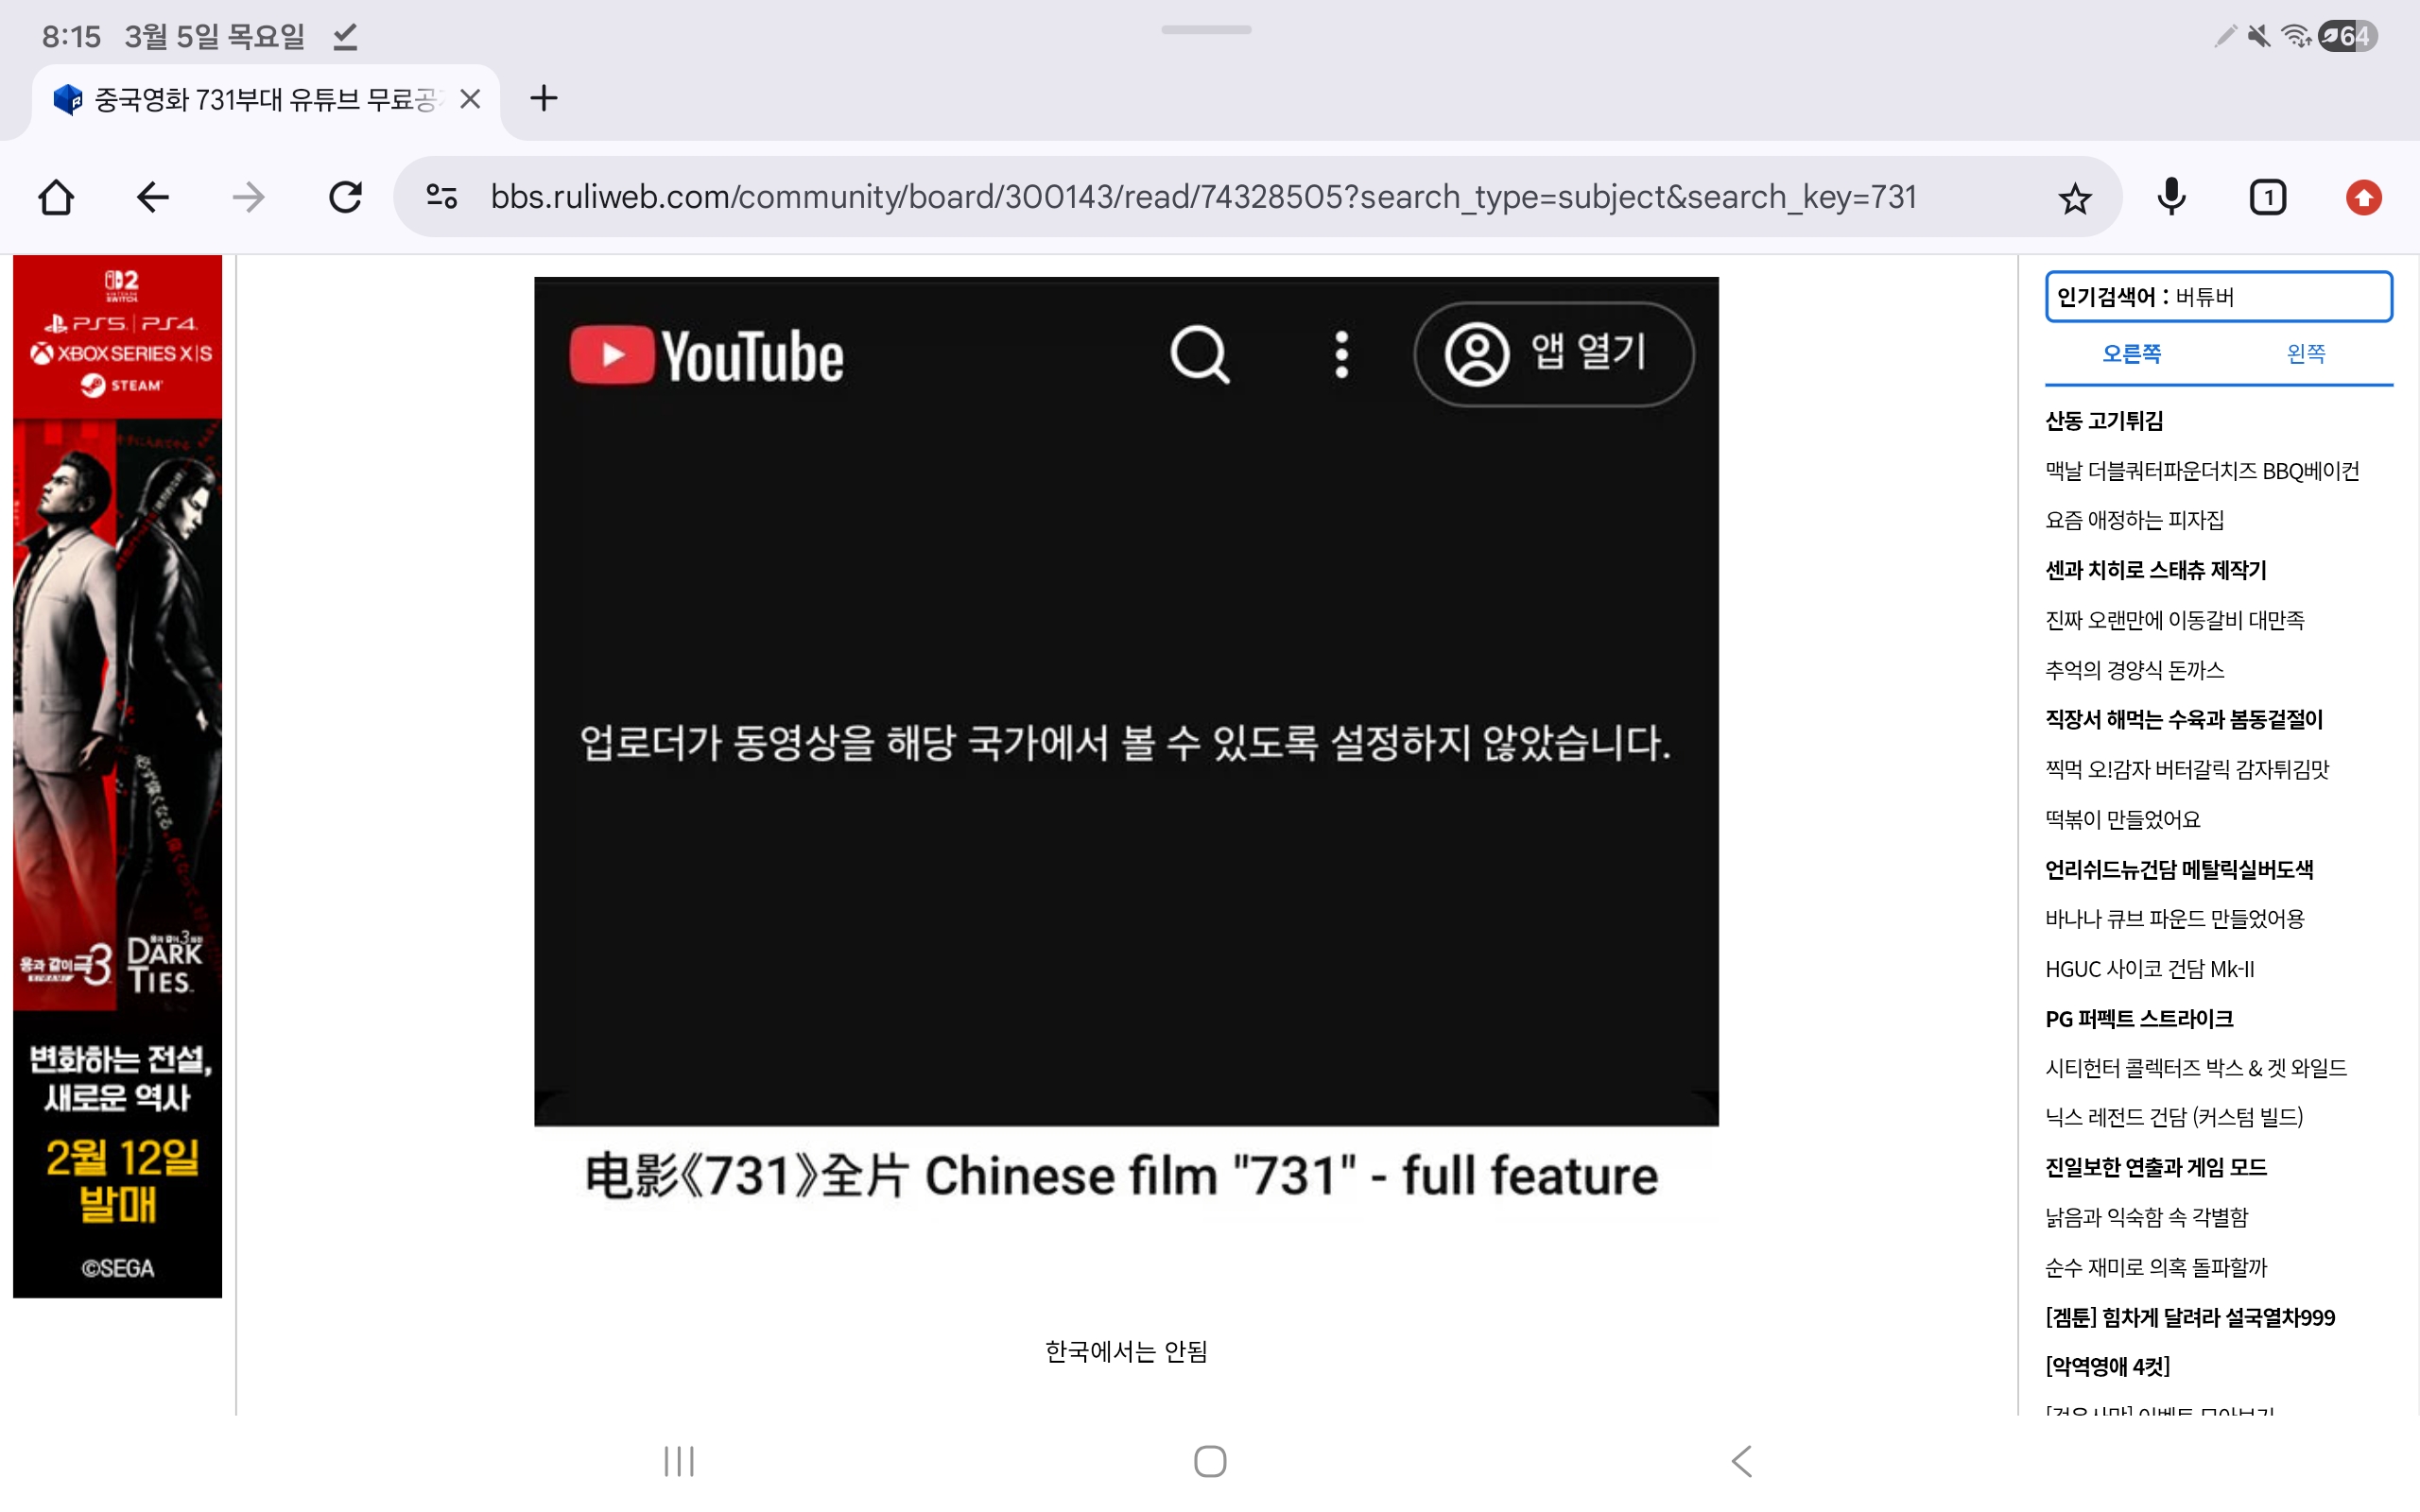Tap the 인기검색어 search box
This screenshot has height=1512, width=2420.
coord(2217,297)
